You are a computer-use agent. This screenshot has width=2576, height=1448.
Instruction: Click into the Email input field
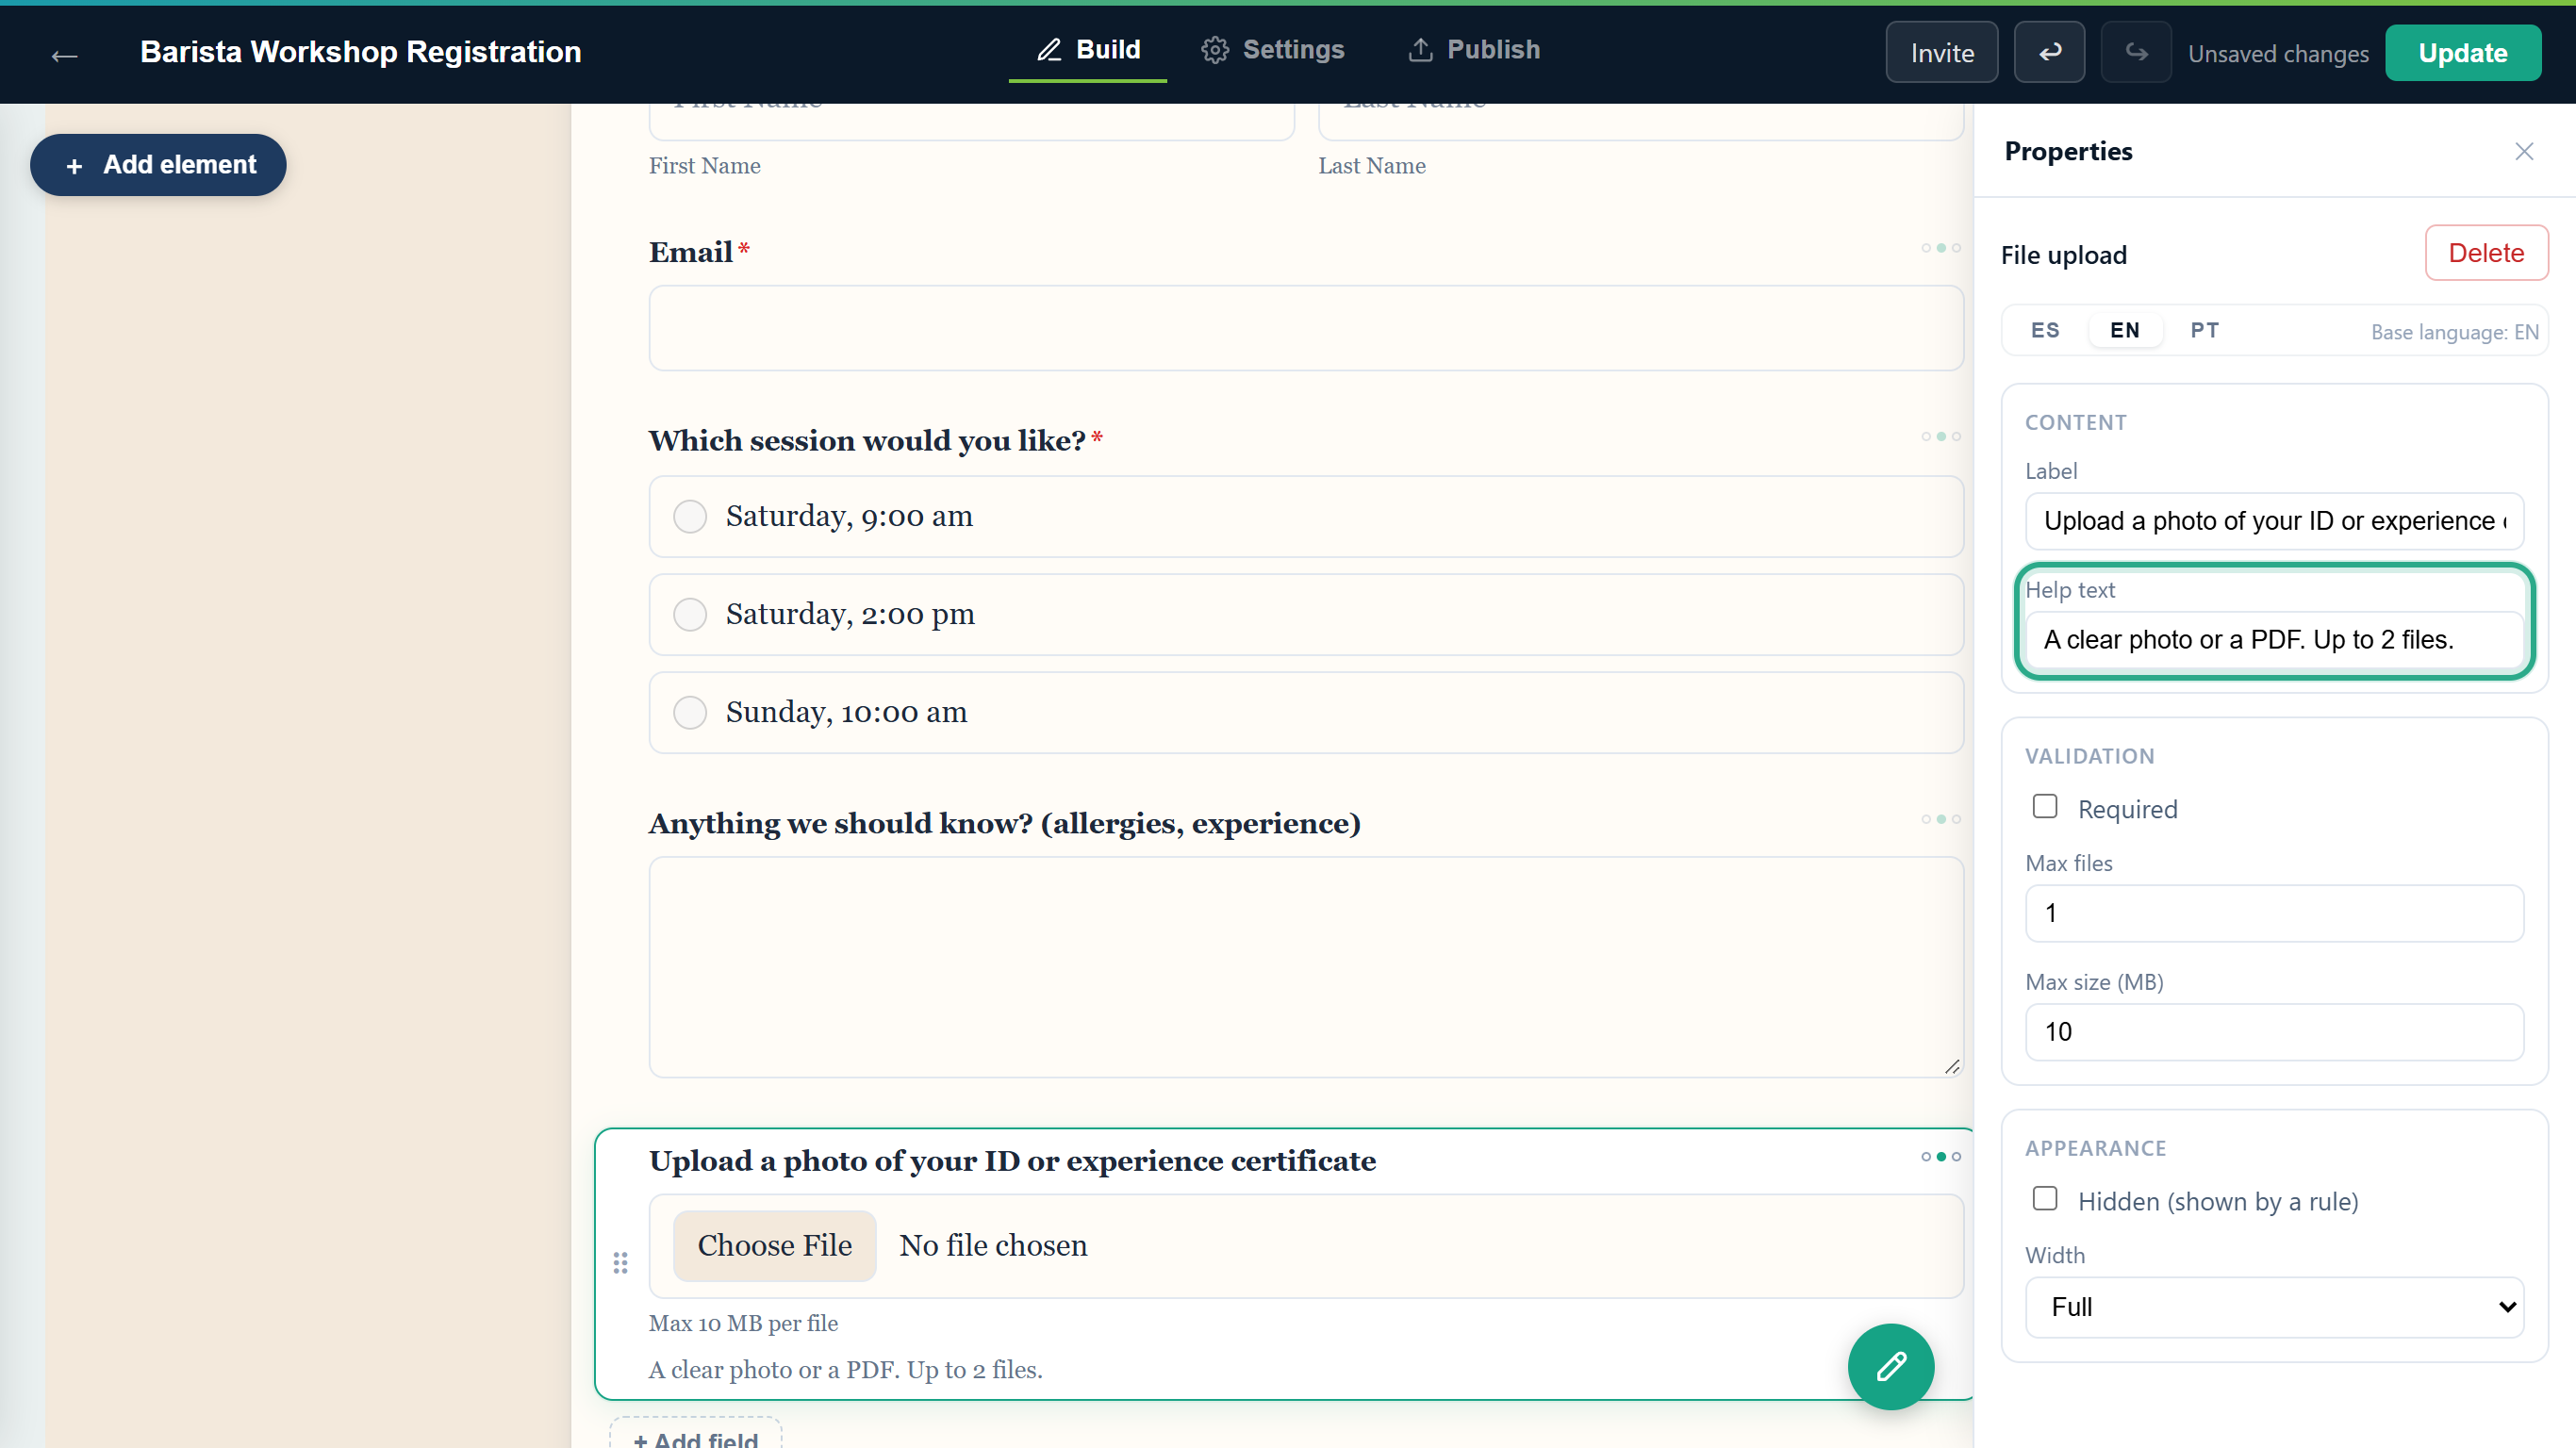point(1306,329)
